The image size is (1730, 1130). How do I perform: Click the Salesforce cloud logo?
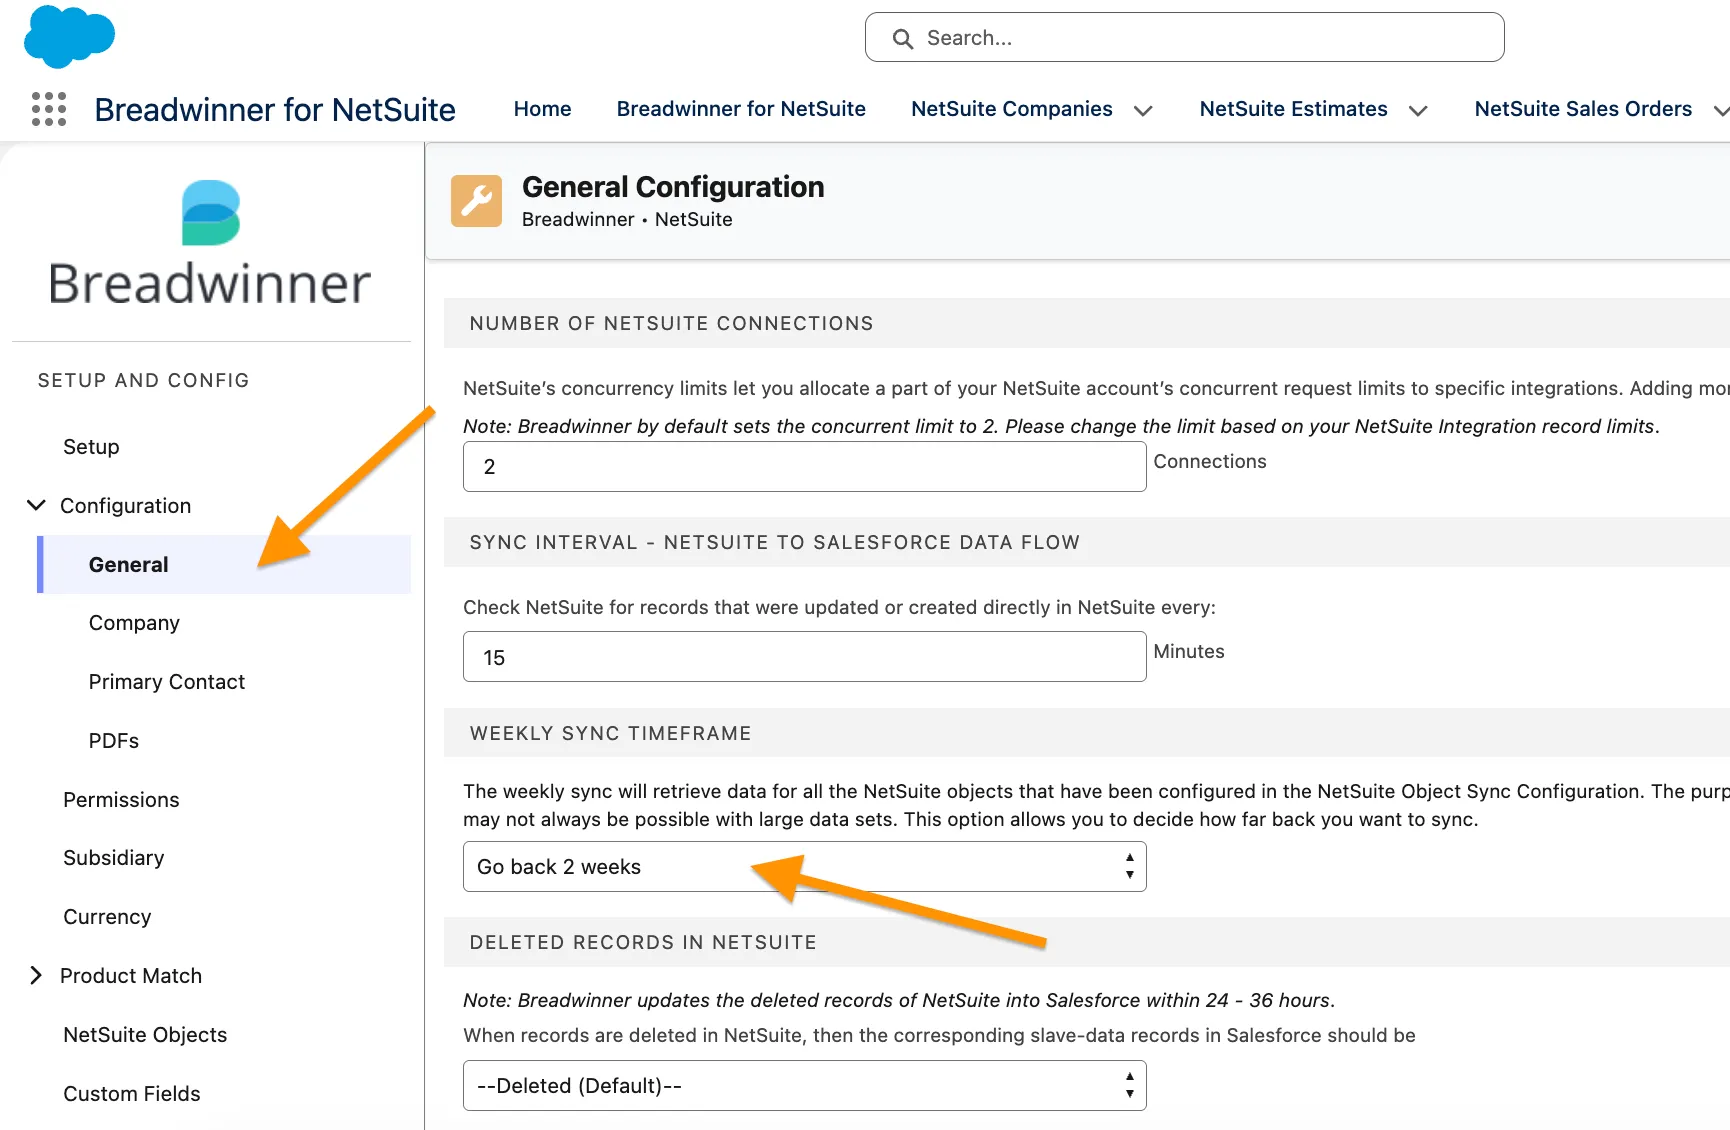tap(69, 37)
